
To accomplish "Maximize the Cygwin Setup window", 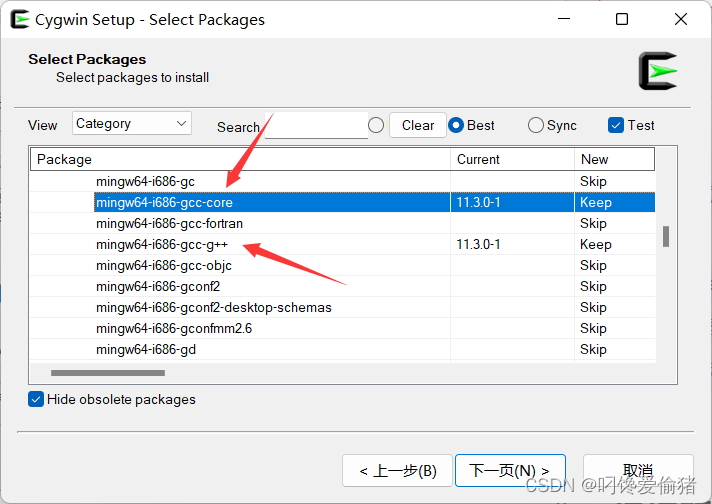I will tap(622, 19).
